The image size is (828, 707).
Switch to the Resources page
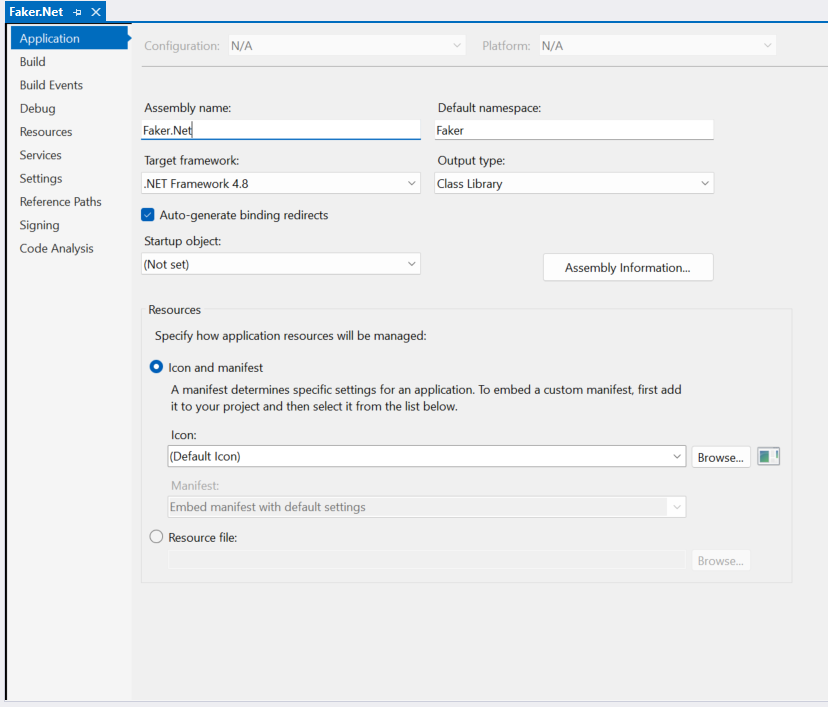coord(45,131)
